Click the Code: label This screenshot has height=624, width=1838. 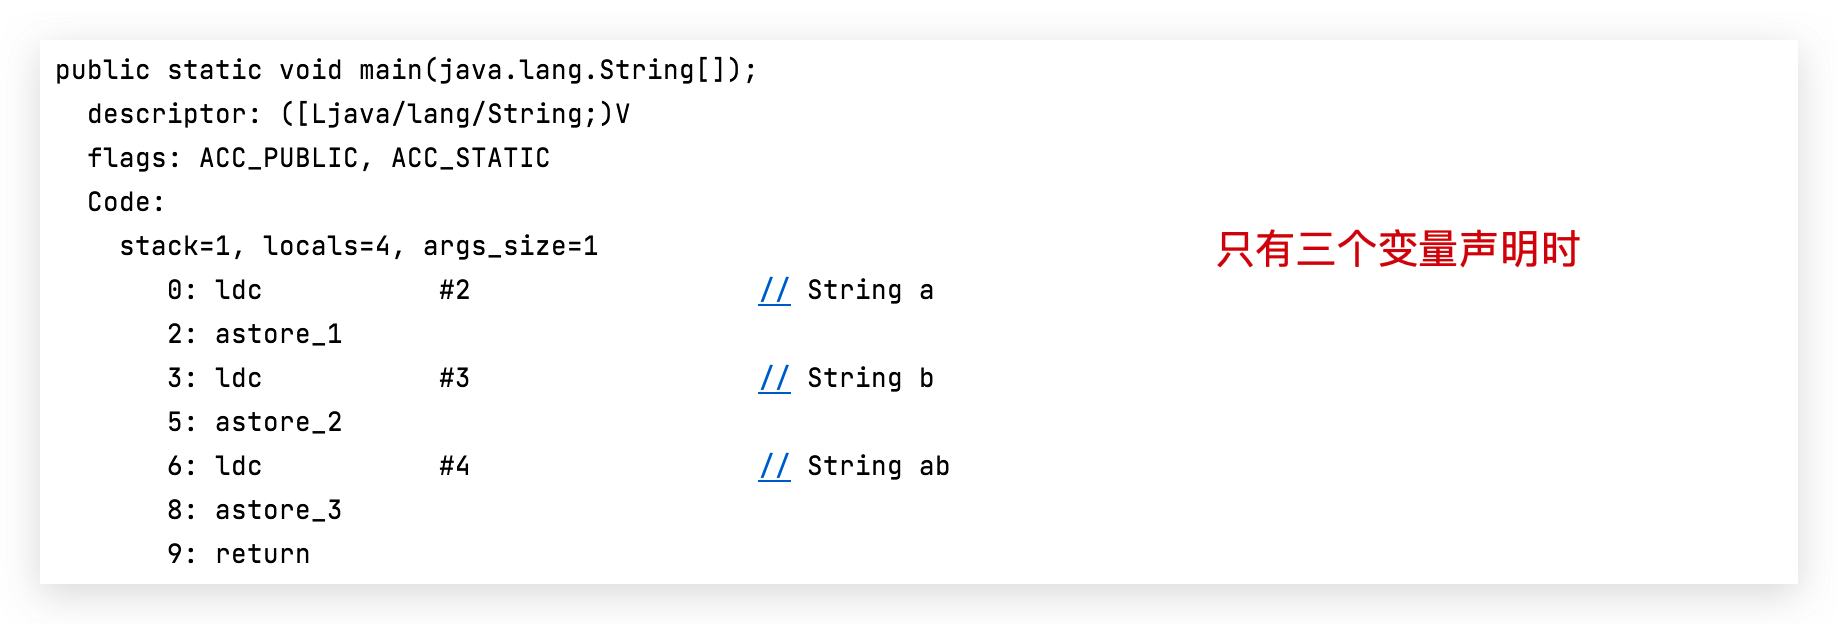[x=126, y=202]
